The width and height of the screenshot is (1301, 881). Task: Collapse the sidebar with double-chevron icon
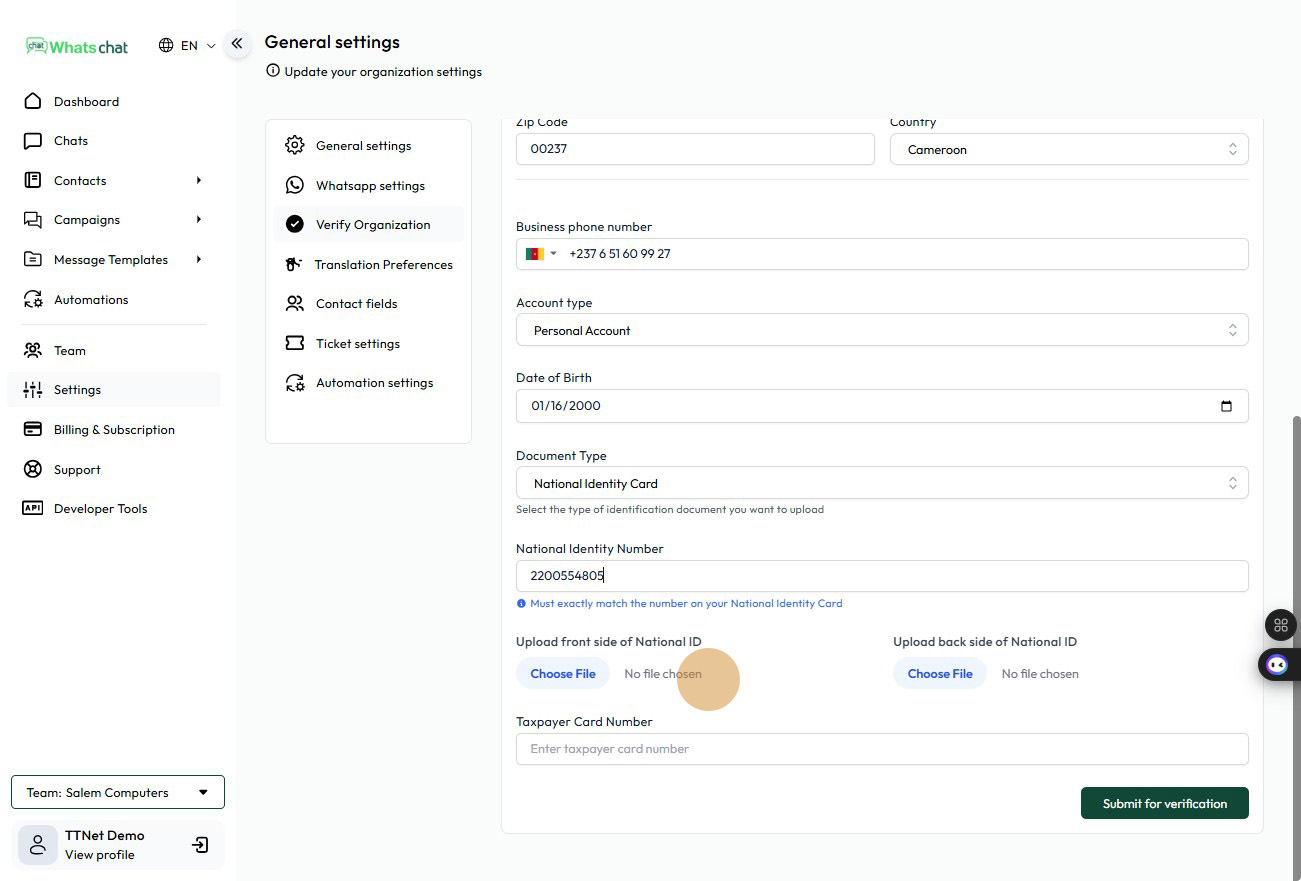pyautogui.click(x=237, y=44)
